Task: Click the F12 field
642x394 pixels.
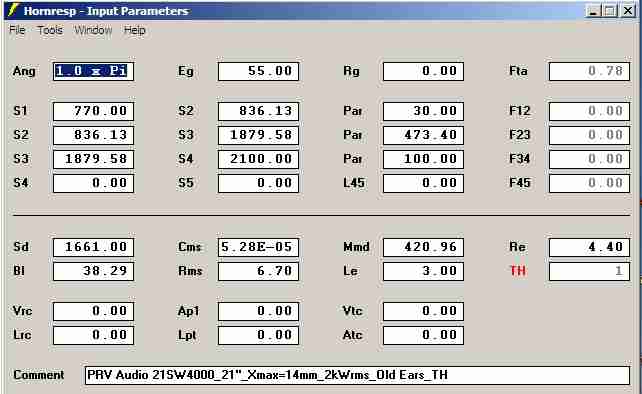Action: point(589,111)
